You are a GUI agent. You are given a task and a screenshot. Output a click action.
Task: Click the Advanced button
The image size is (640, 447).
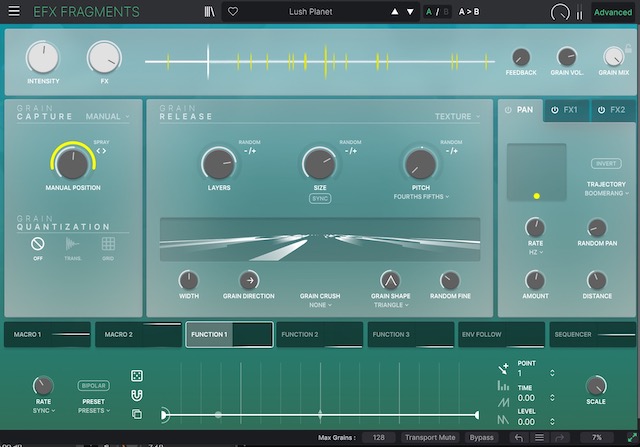coord(613,13)
